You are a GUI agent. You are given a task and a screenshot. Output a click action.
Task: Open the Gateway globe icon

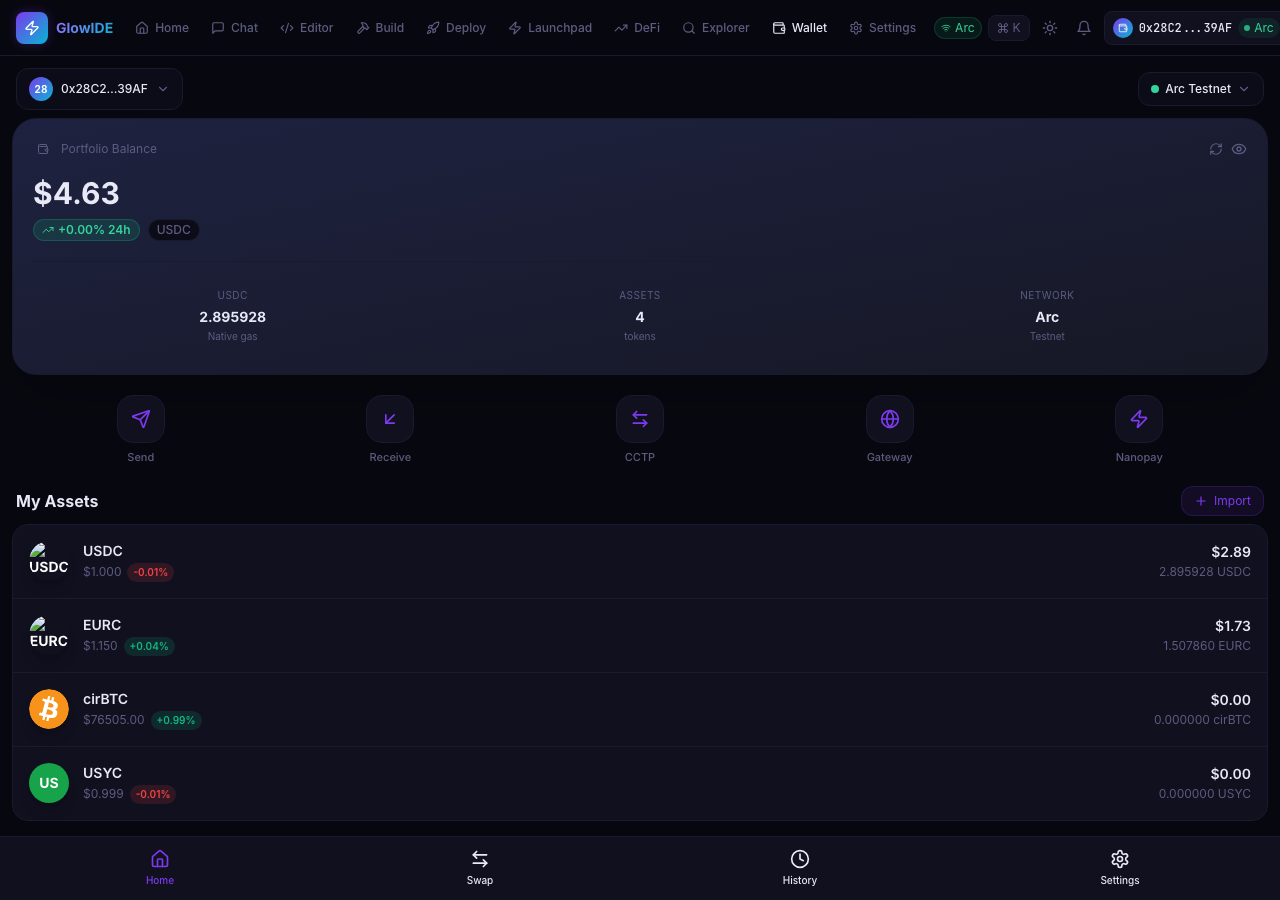pyautogui.click(x=890, y=419)
